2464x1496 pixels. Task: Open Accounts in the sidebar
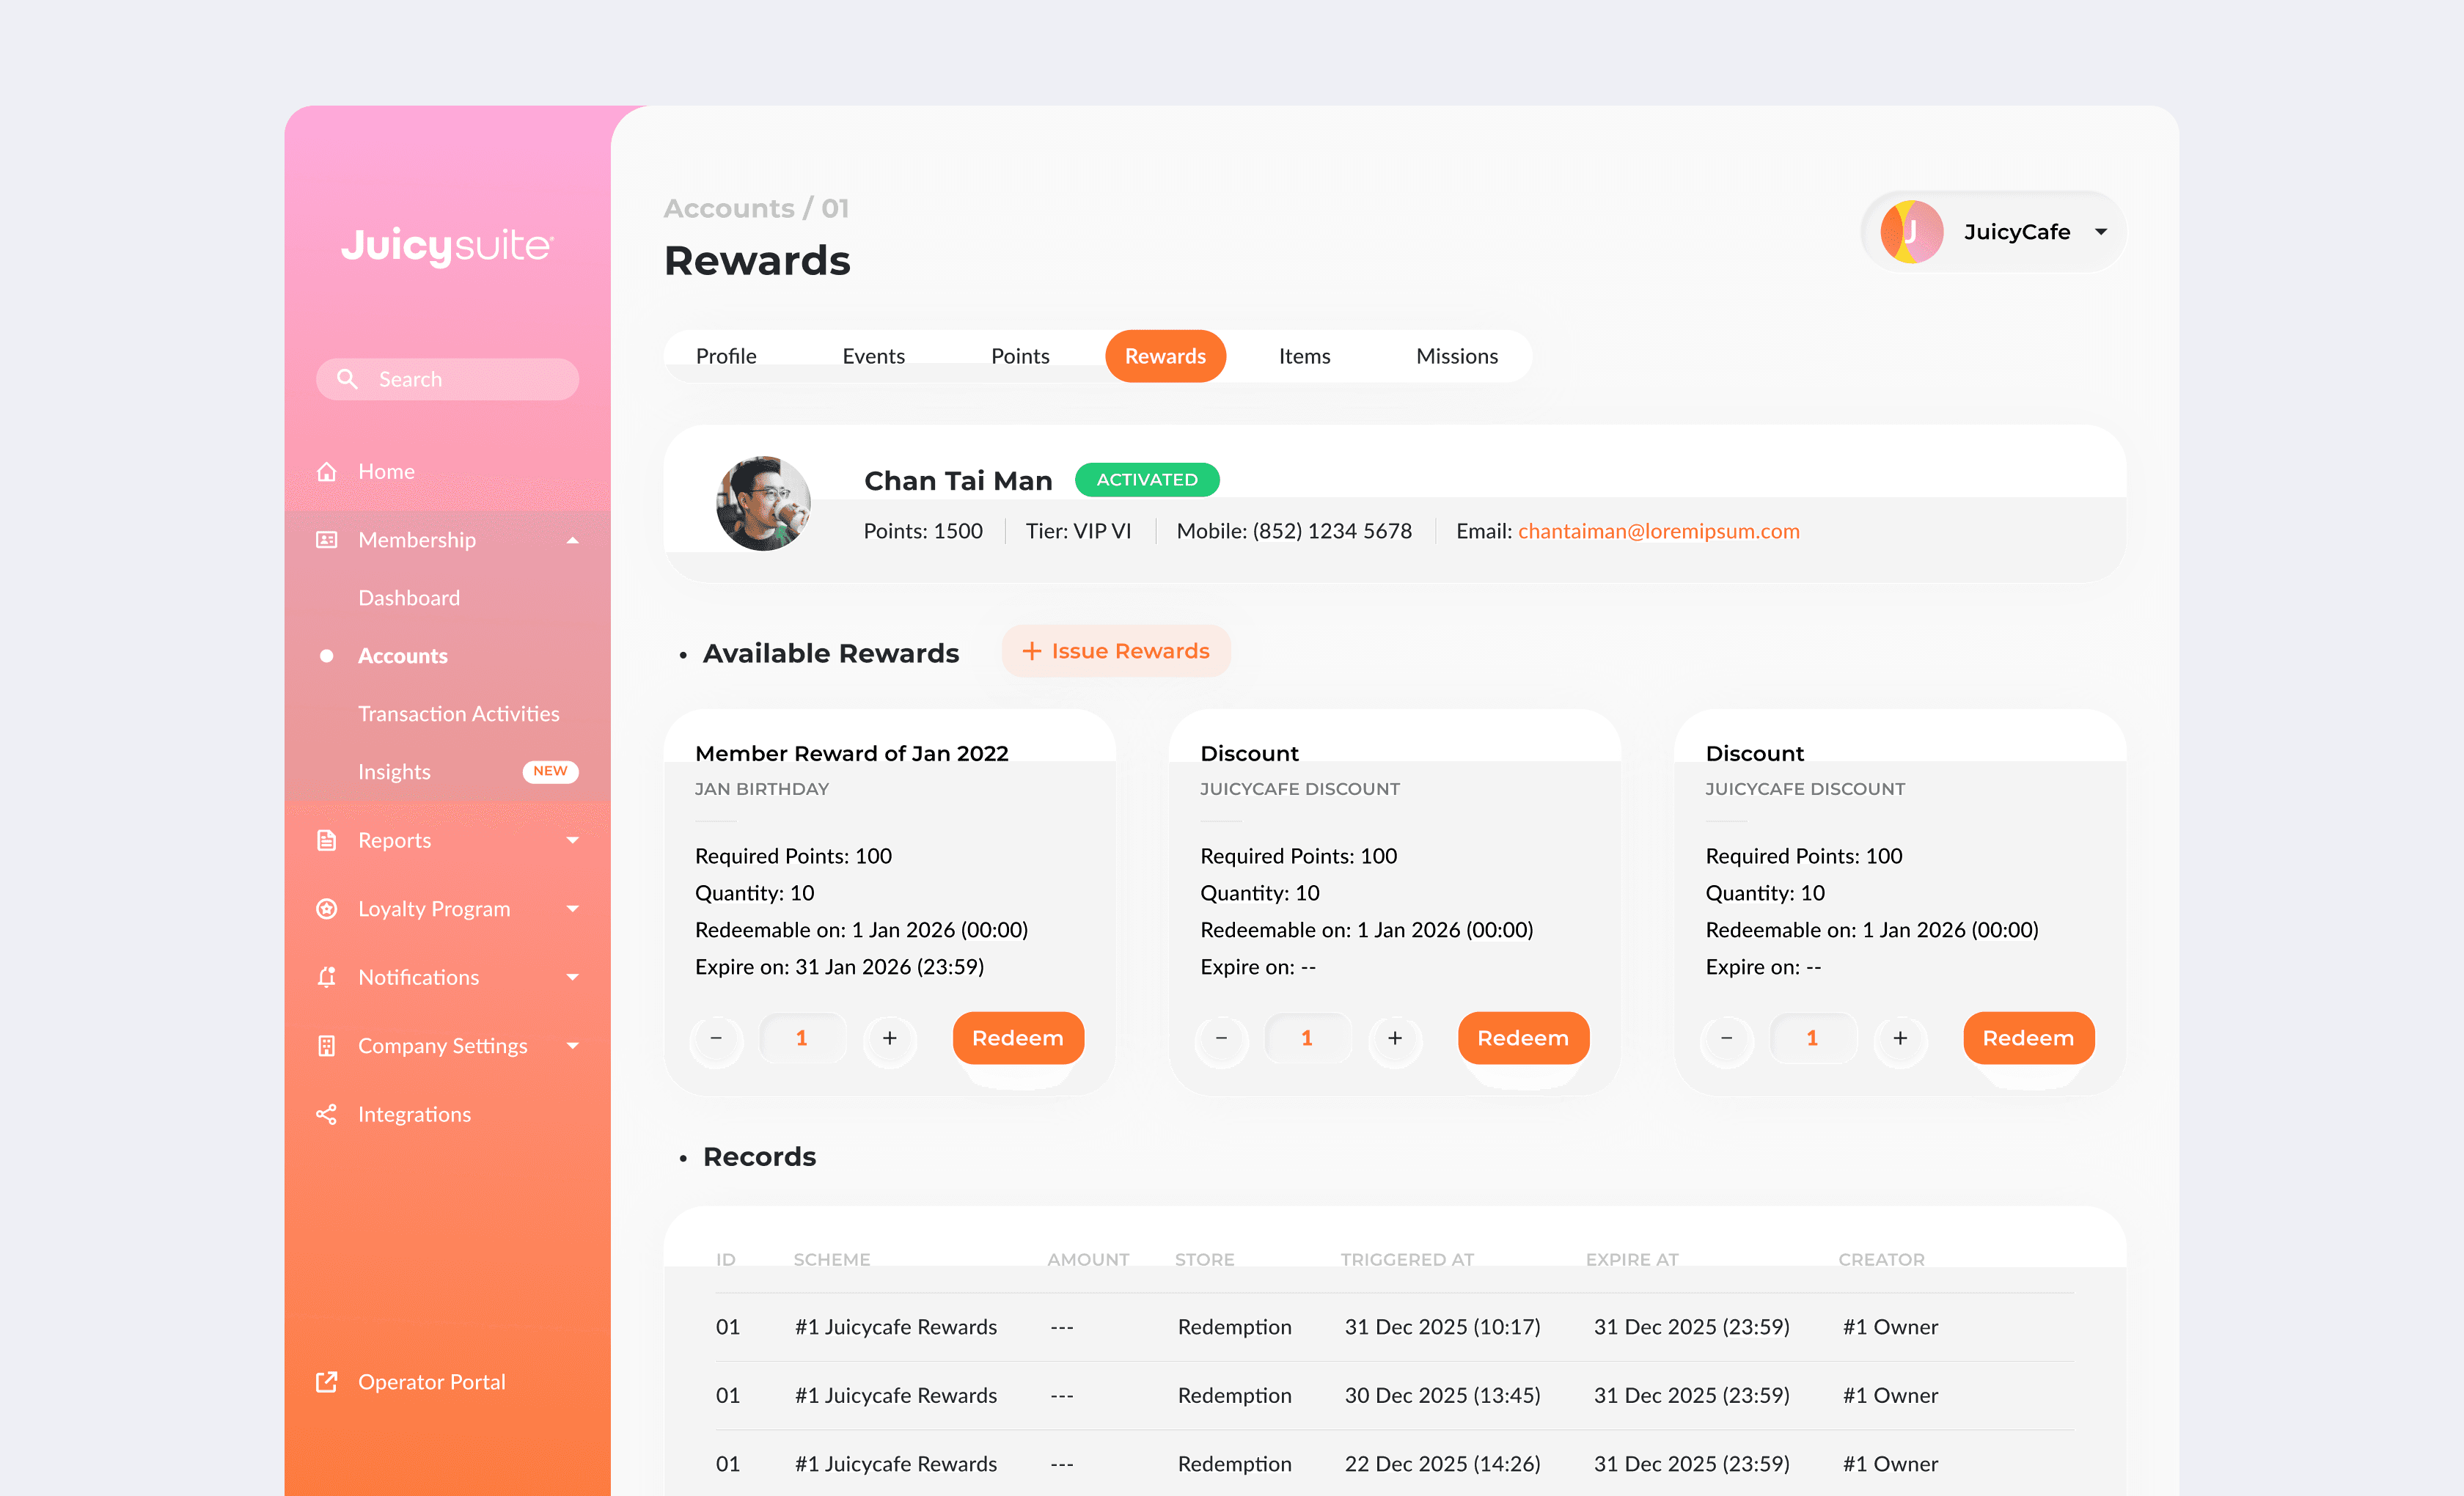[x=403, y=656]
